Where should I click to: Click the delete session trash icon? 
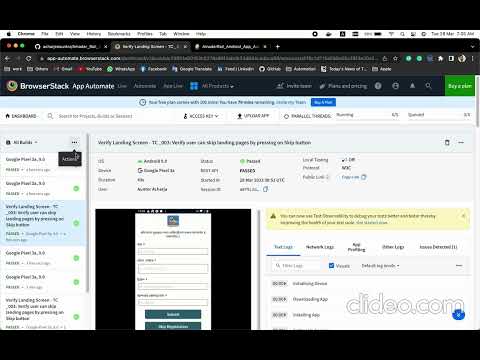point(447,142)
